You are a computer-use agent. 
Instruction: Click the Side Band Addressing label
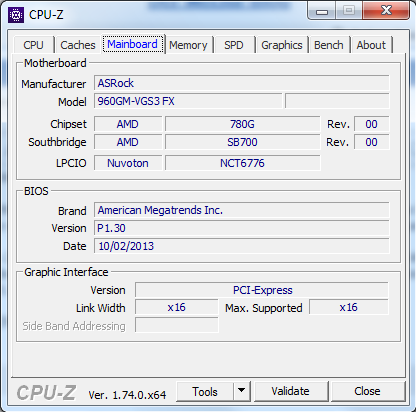74,326
